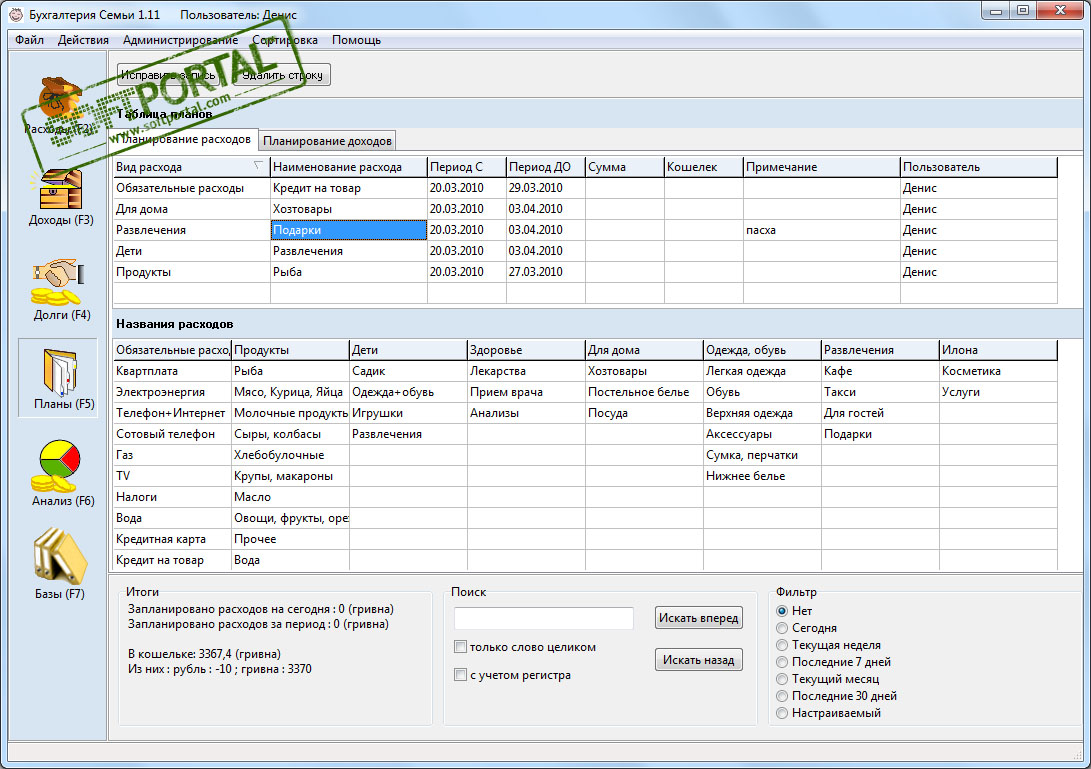Click the Период С column header

tap(467, 167)
